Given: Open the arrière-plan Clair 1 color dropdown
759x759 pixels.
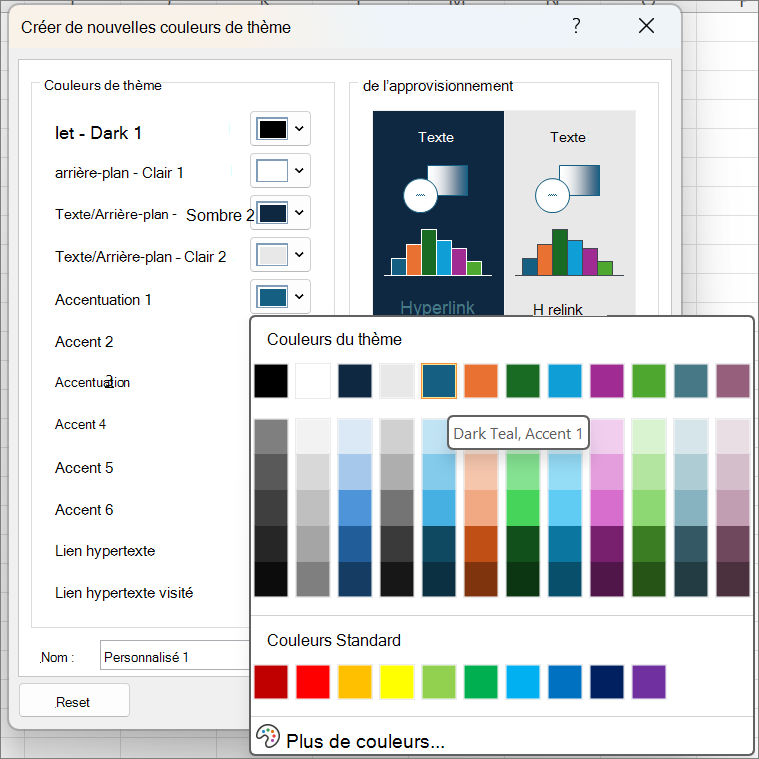Looking at the screenshot, I should tap(280, 171).
